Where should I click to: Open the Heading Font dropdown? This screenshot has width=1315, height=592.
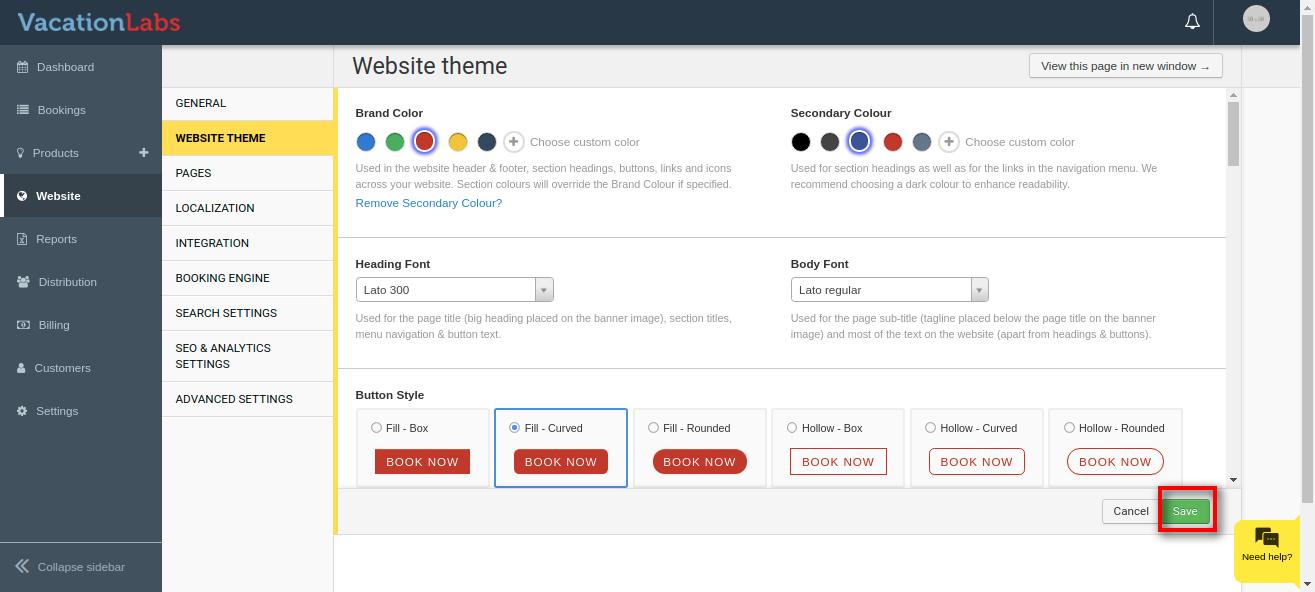click(x=454, y=290)
